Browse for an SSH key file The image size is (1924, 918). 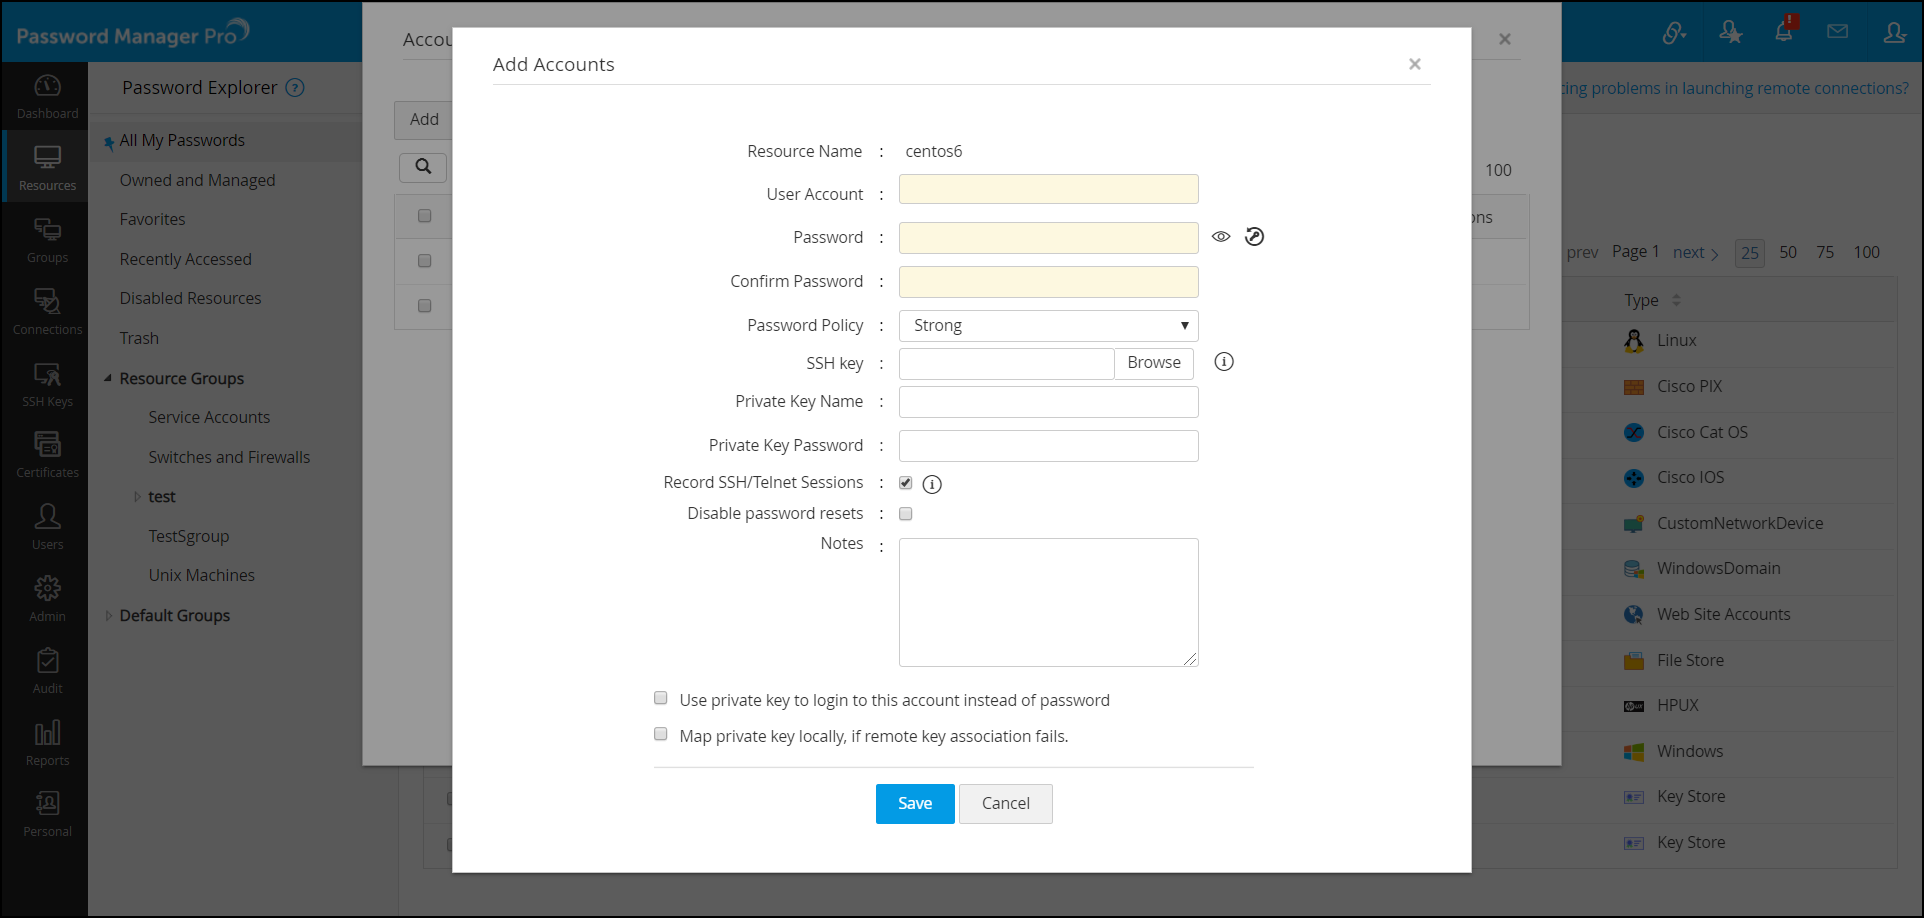[1153, 363]
